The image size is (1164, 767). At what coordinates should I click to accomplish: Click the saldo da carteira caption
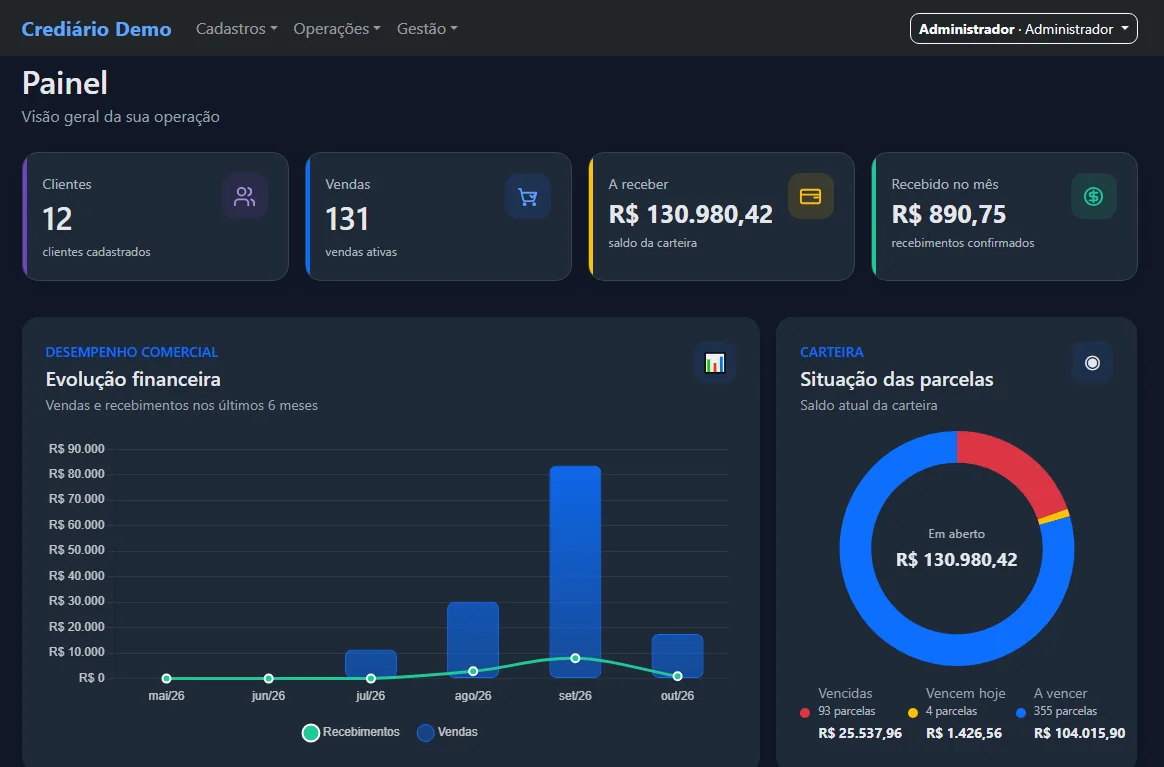pos(653,243)
